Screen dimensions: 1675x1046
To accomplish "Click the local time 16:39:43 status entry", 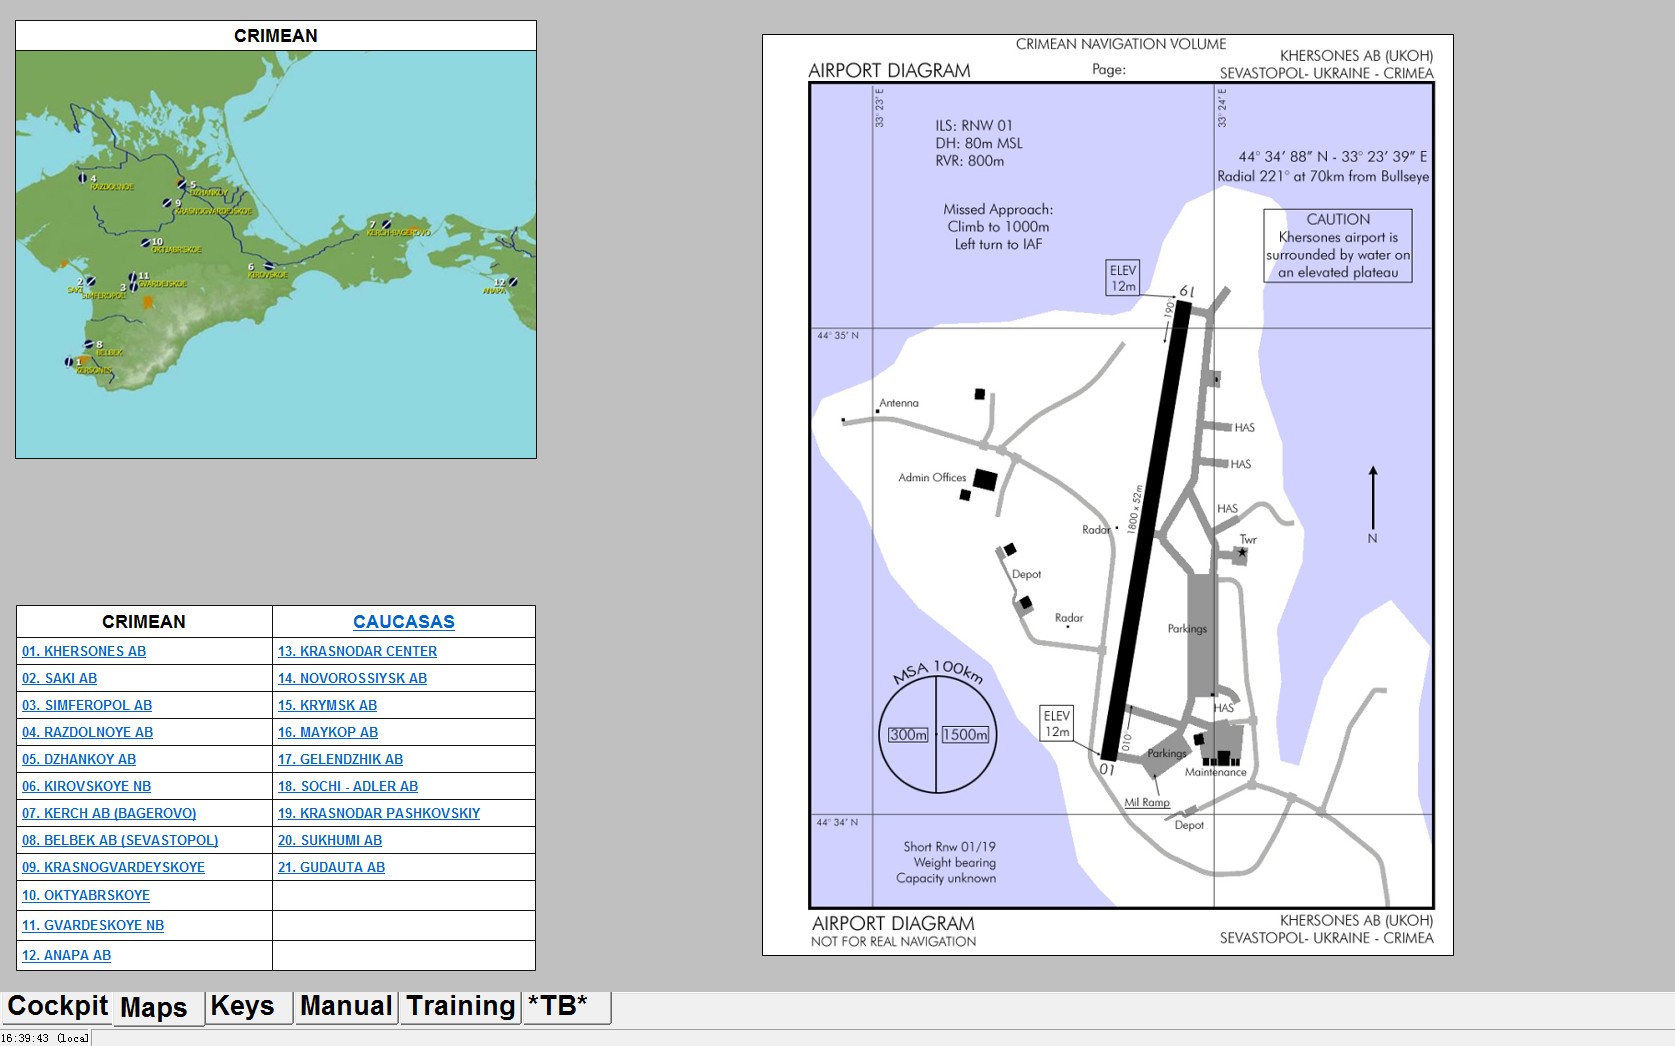I will pos(45,1038).
